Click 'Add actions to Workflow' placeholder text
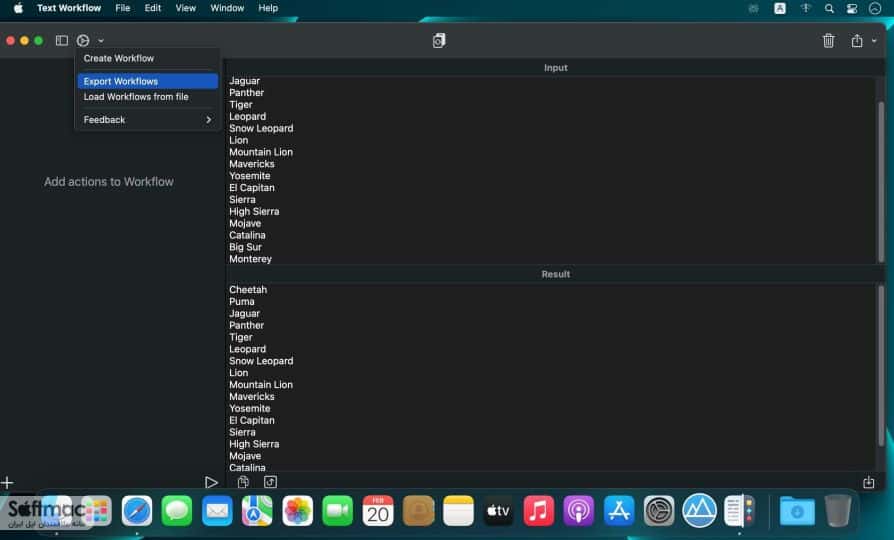The height and width of the screenshot is (540, 894). pos(109,182)
